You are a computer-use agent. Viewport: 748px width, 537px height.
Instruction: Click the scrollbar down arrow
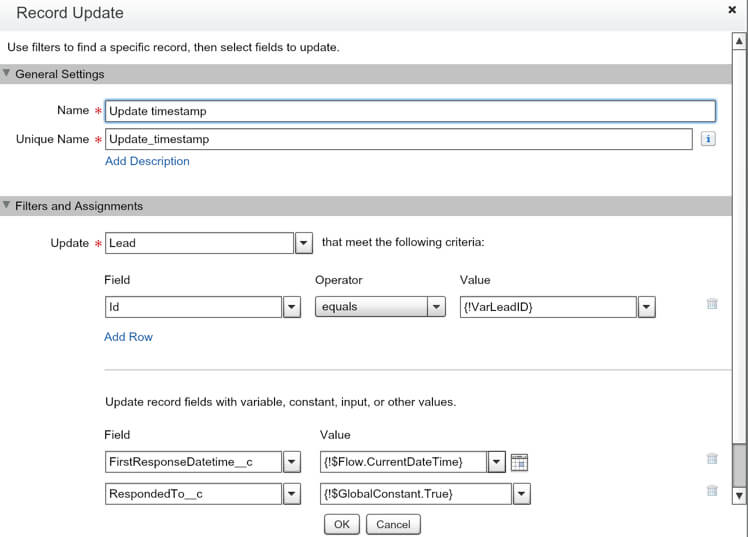click(739, 496)
